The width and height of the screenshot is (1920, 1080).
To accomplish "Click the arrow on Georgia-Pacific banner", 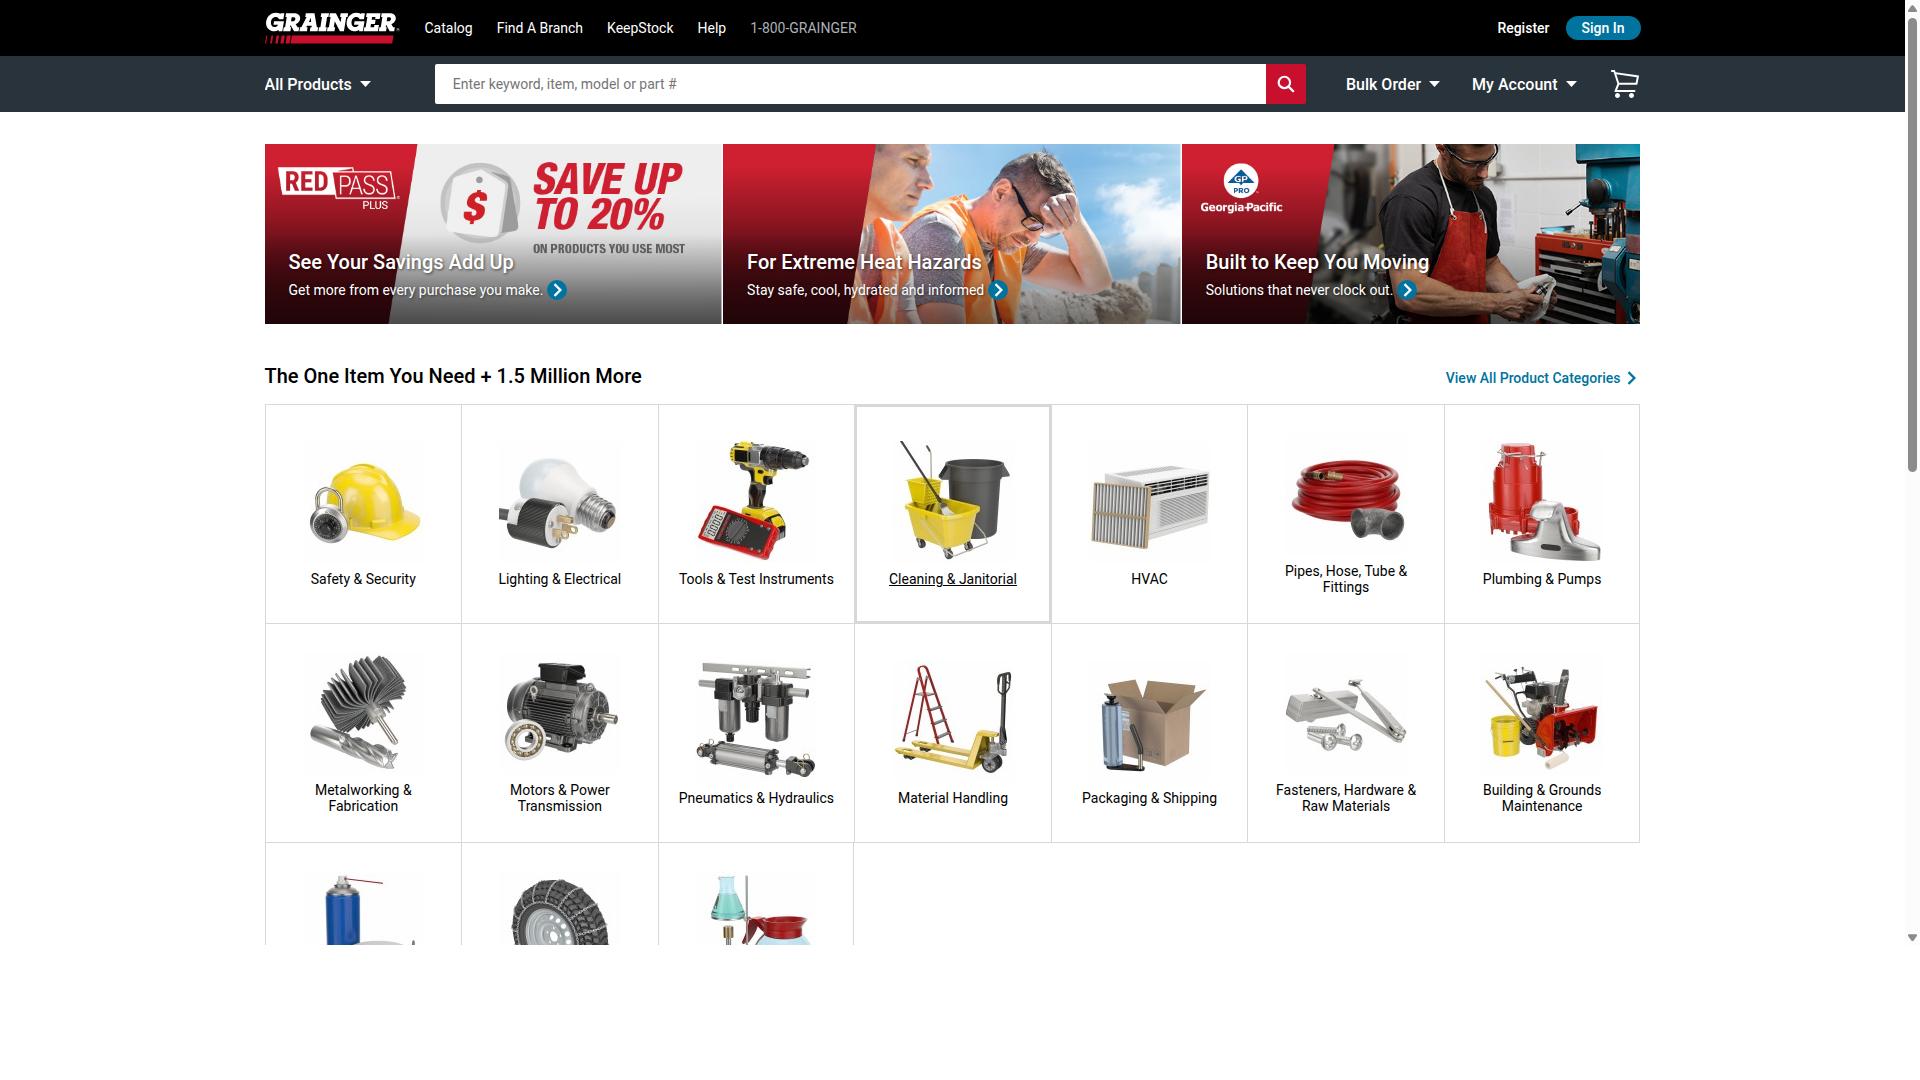I will (1407, 290).
